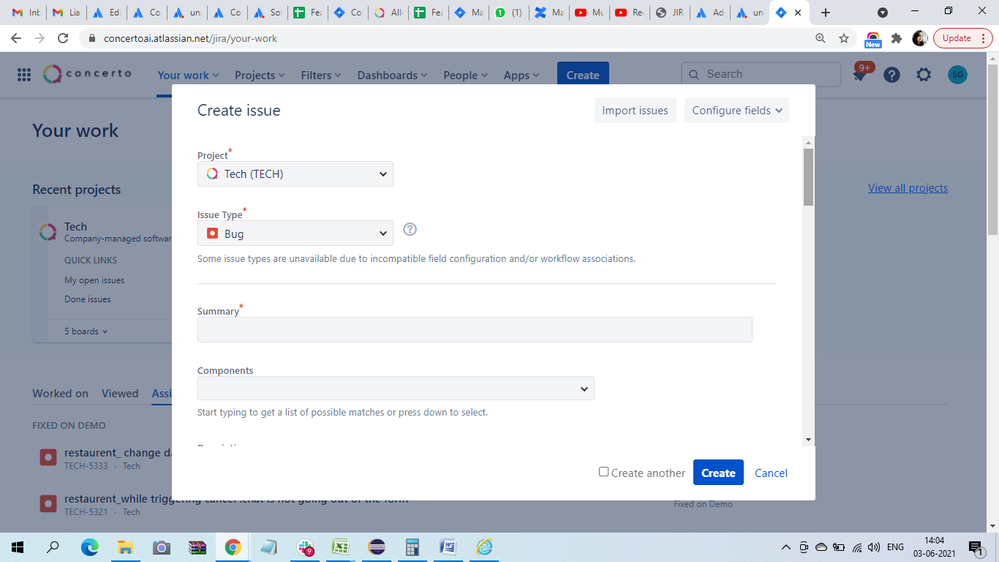The image size is (999, 562).
Task: Open Windows taskbar search
Action: 53,547
